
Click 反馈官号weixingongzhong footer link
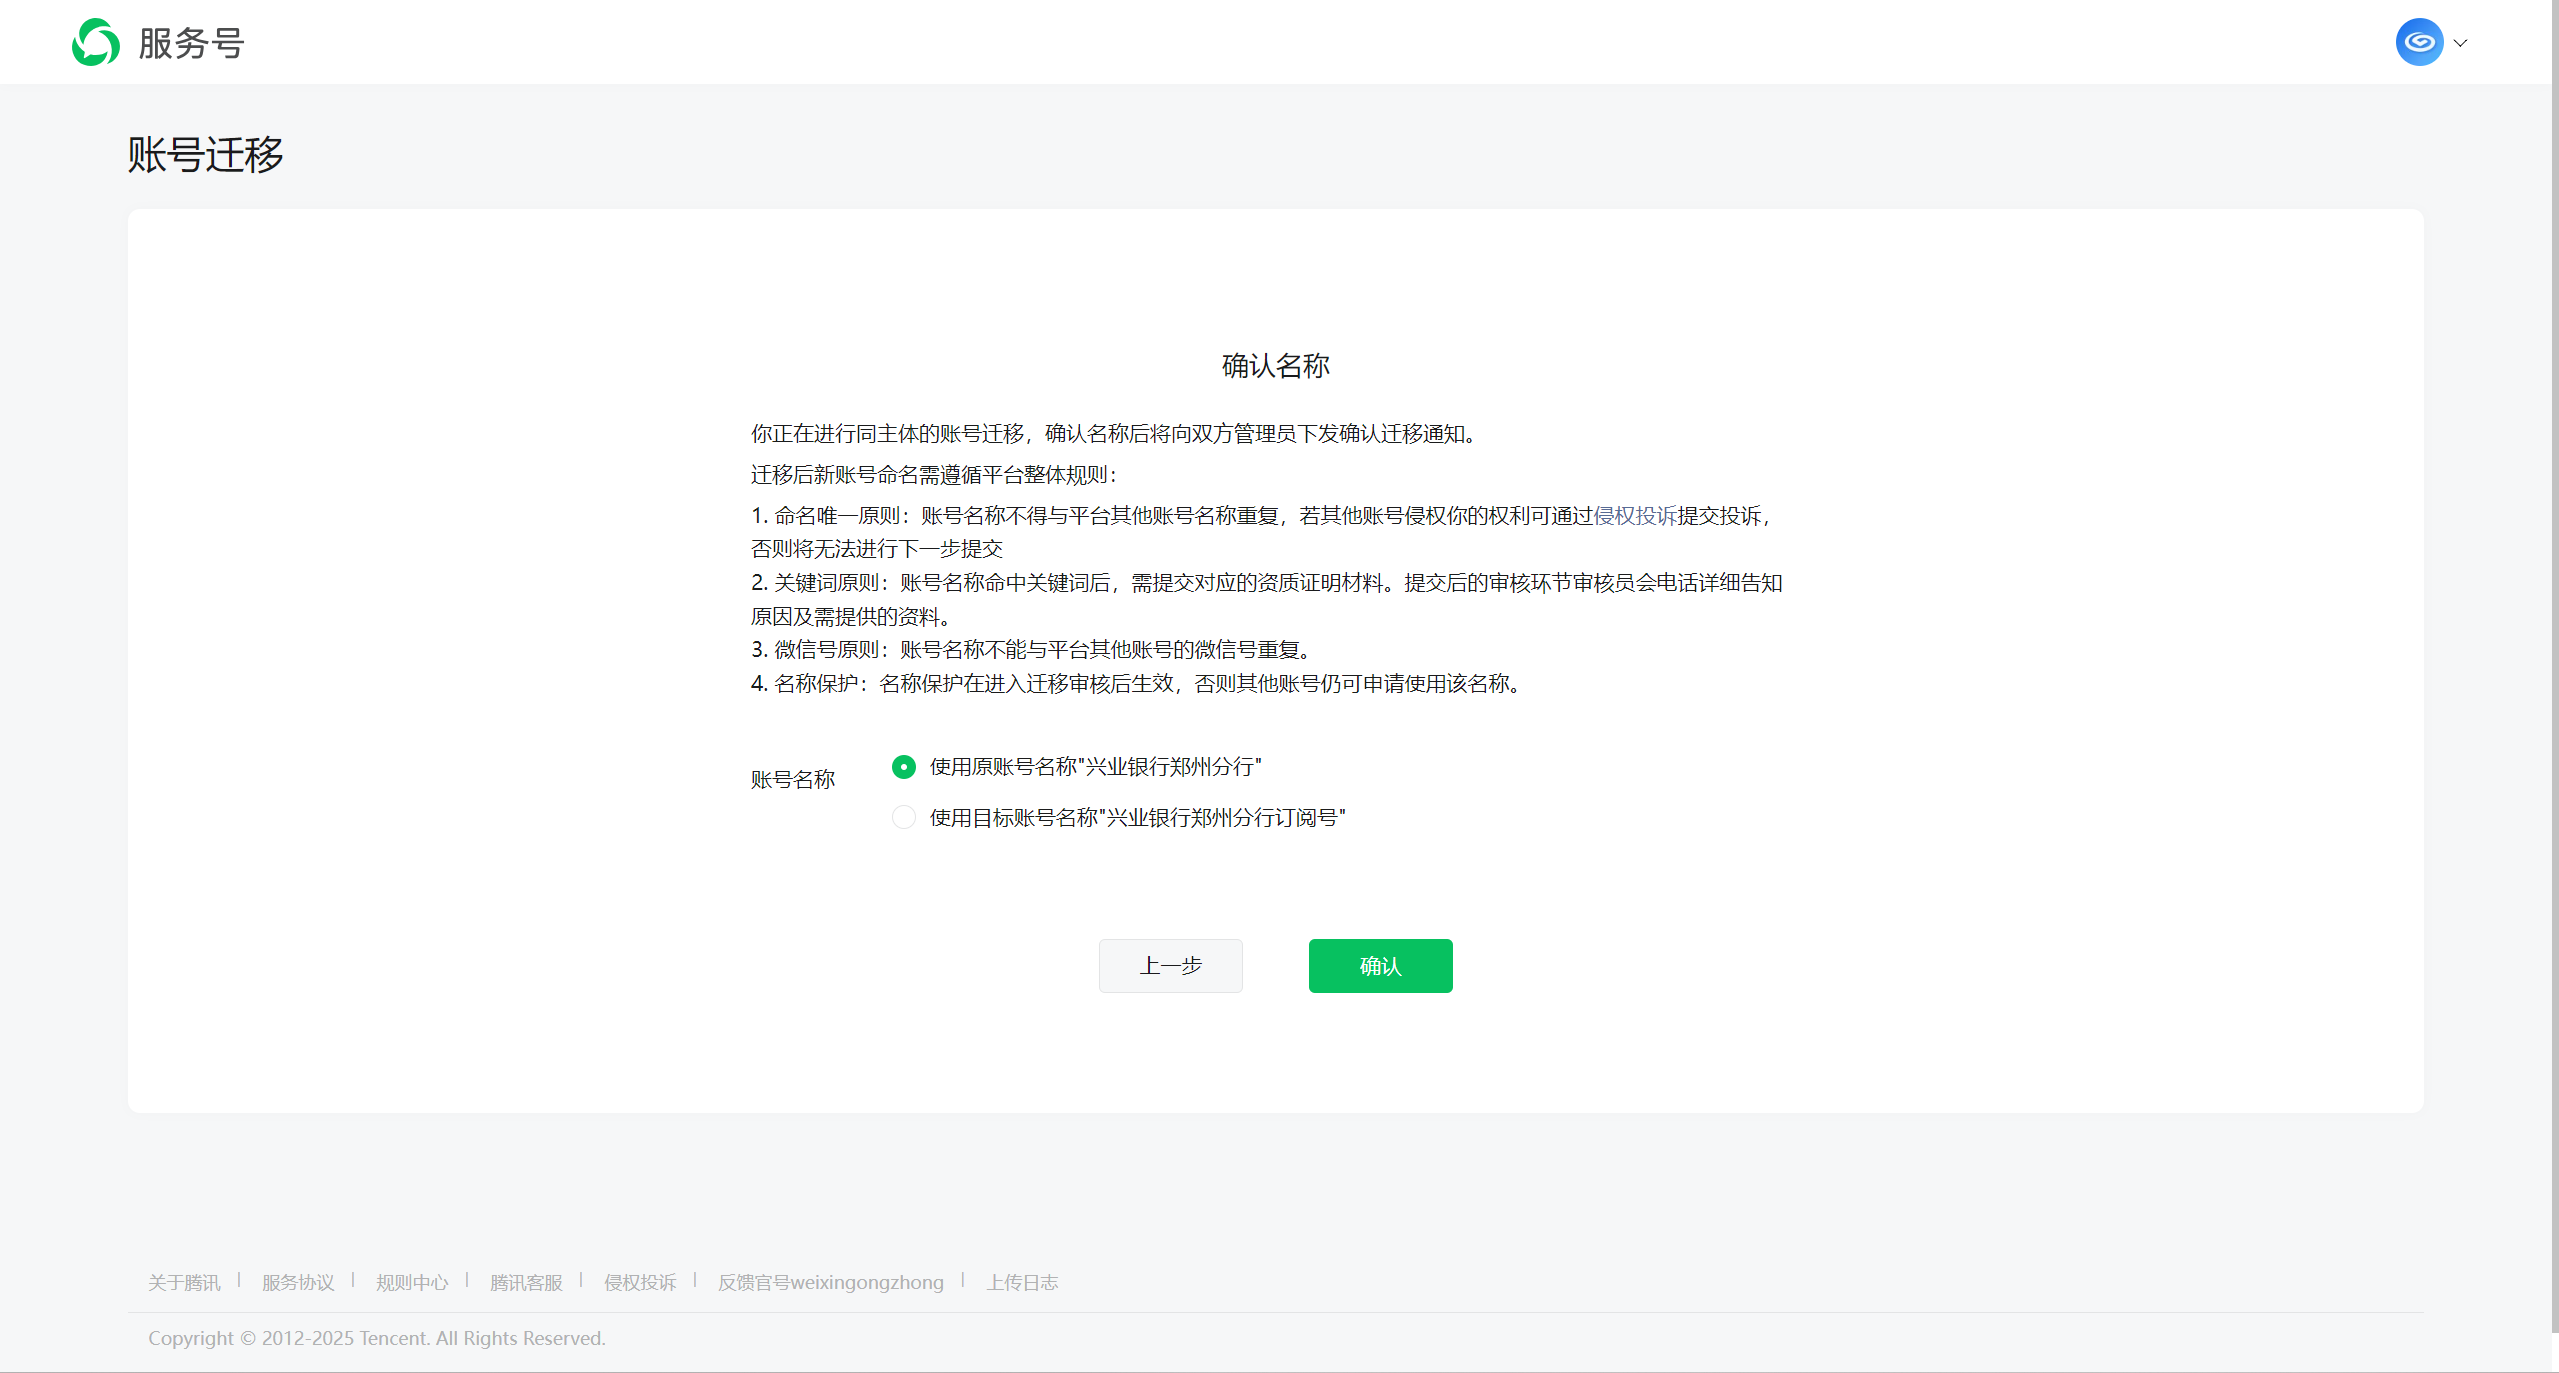pyautogui.click(x=830, y=1283)
